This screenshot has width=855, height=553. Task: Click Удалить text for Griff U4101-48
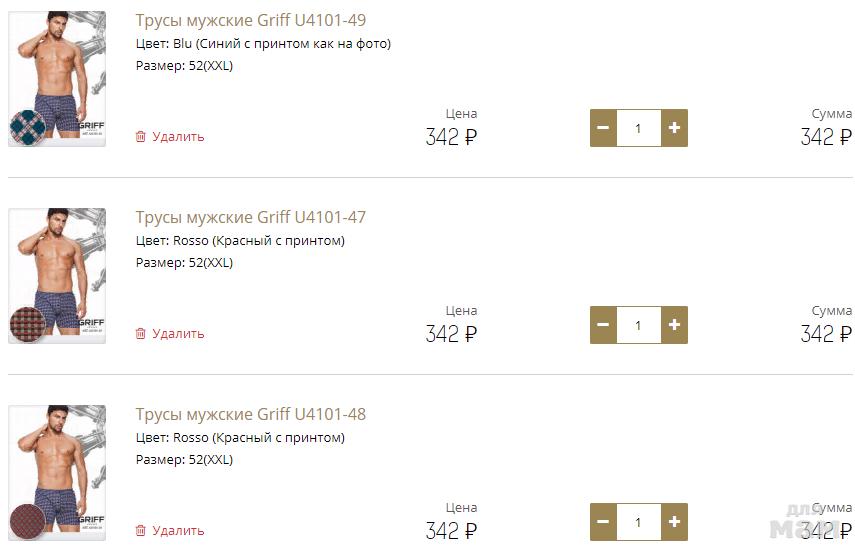click(x=178, y=531)
